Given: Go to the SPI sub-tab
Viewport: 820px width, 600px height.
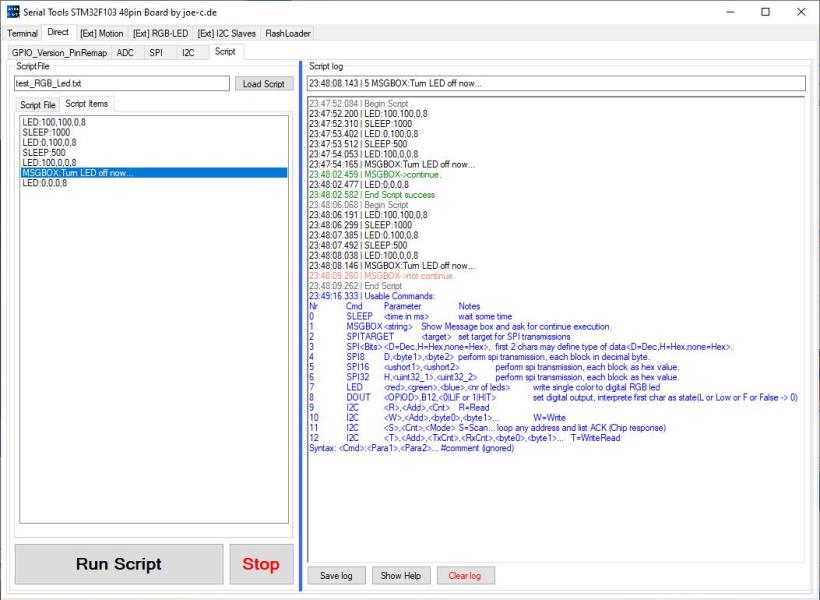Looking at the screenshot, I should pyautogui.click(x=156, y=51).
